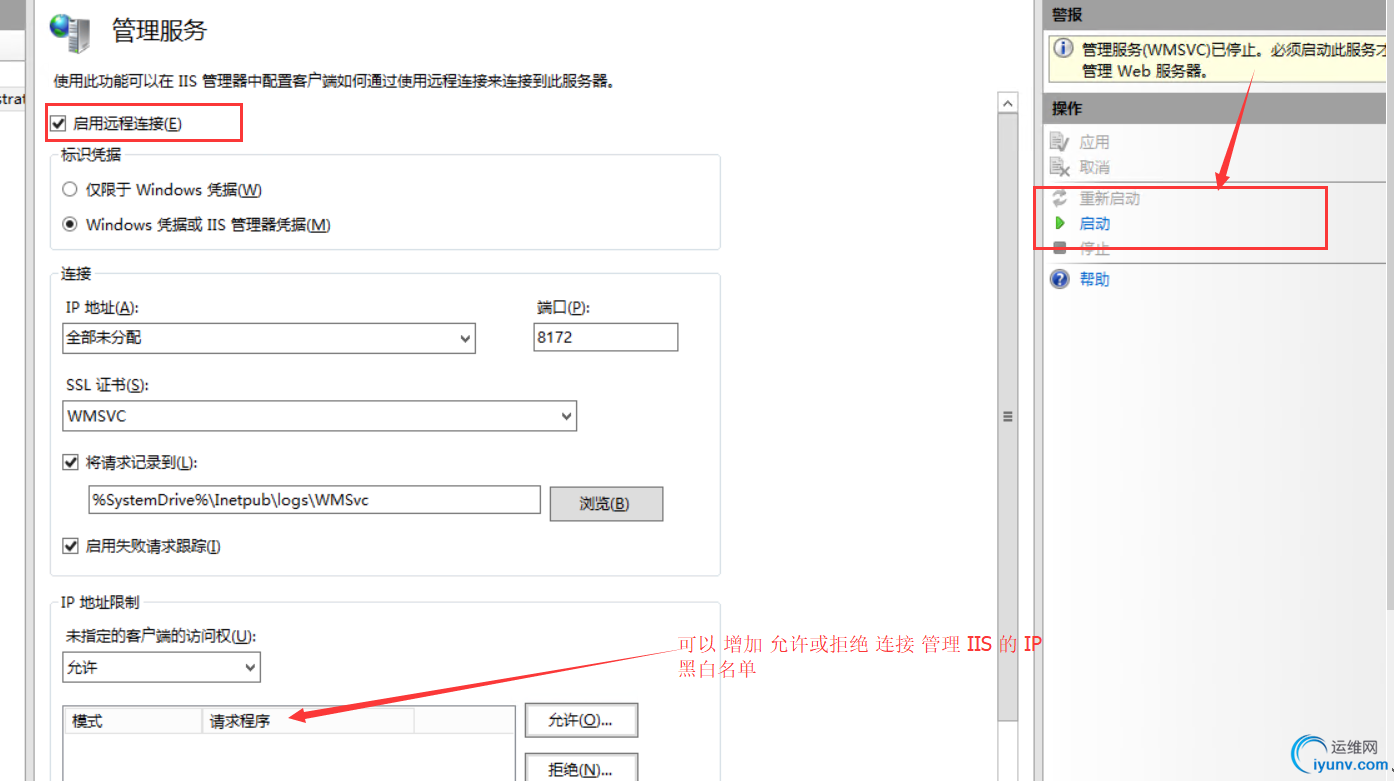Click the Management Service globe-server icon
Screen dimensions: 1394x781
[71, 33]
